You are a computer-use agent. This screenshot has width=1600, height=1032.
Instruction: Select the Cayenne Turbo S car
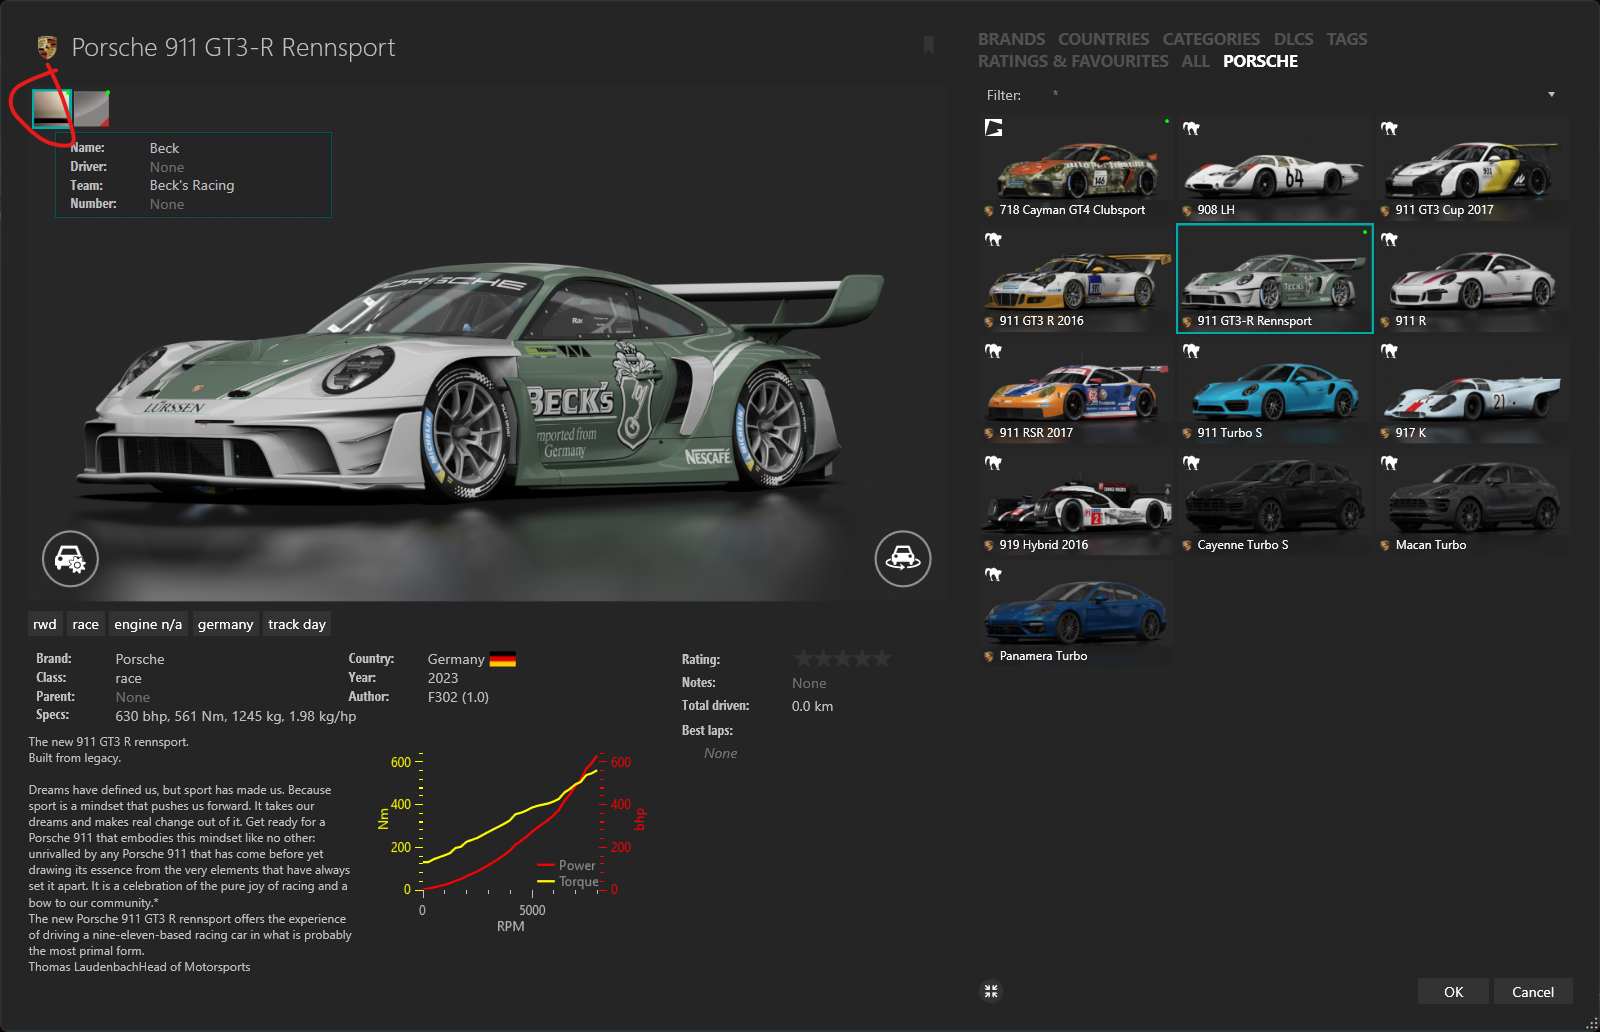click(1274, 502)
